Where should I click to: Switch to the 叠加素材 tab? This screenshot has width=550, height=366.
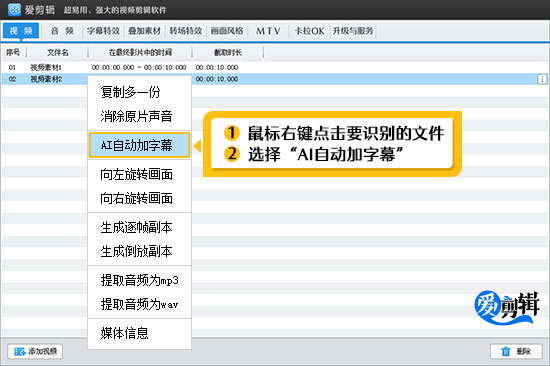point(144,31)
